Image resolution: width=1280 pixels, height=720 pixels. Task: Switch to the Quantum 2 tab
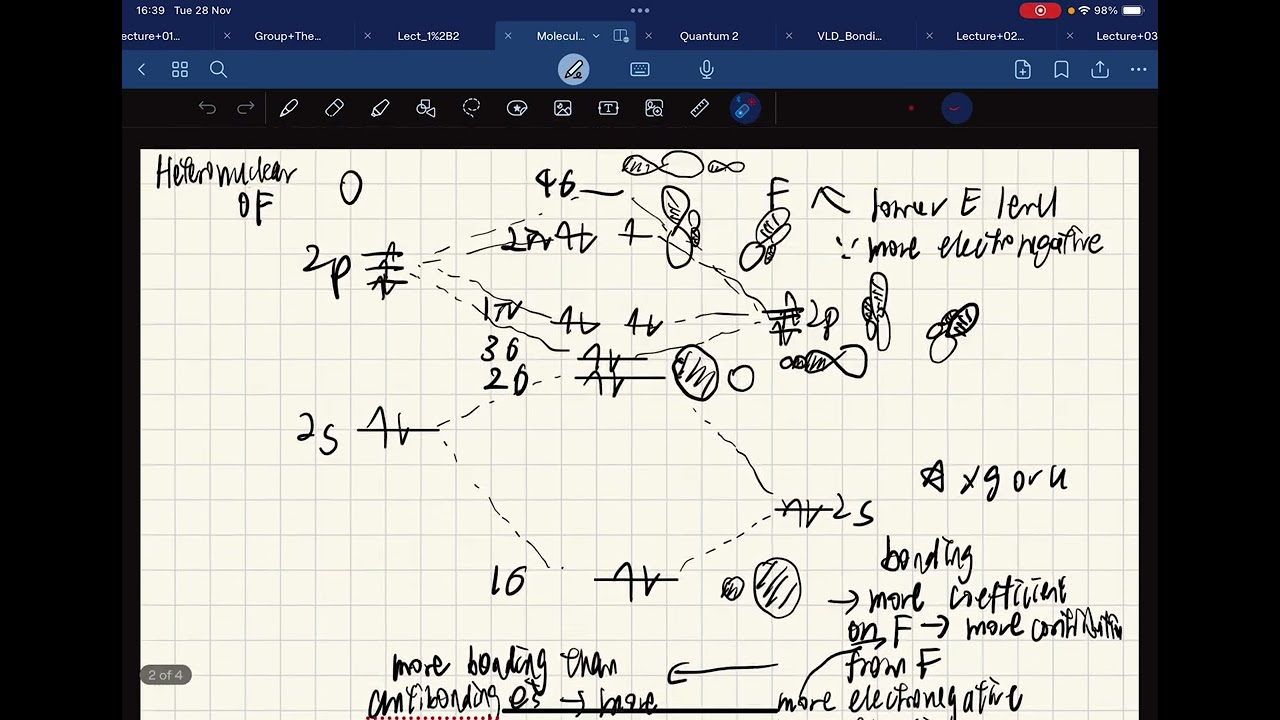click(709, 36)
